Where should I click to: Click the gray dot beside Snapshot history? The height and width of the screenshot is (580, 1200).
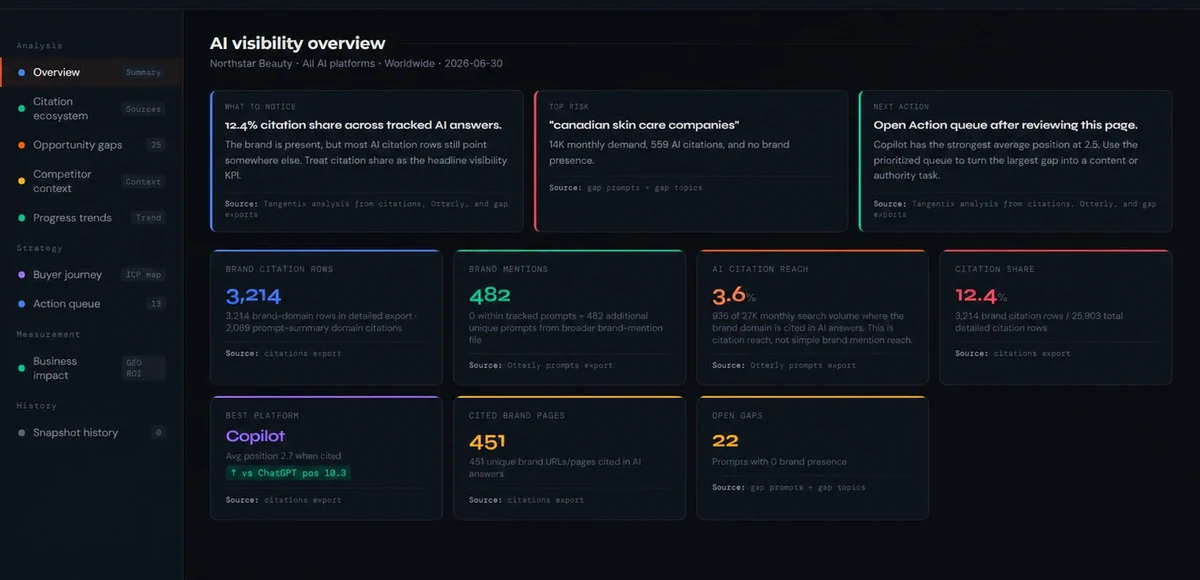[x=22, y=433]
